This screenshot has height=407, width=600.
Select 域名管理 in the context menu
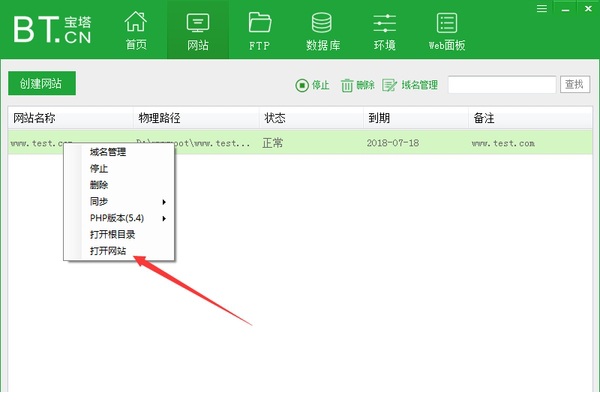(108, 153)
